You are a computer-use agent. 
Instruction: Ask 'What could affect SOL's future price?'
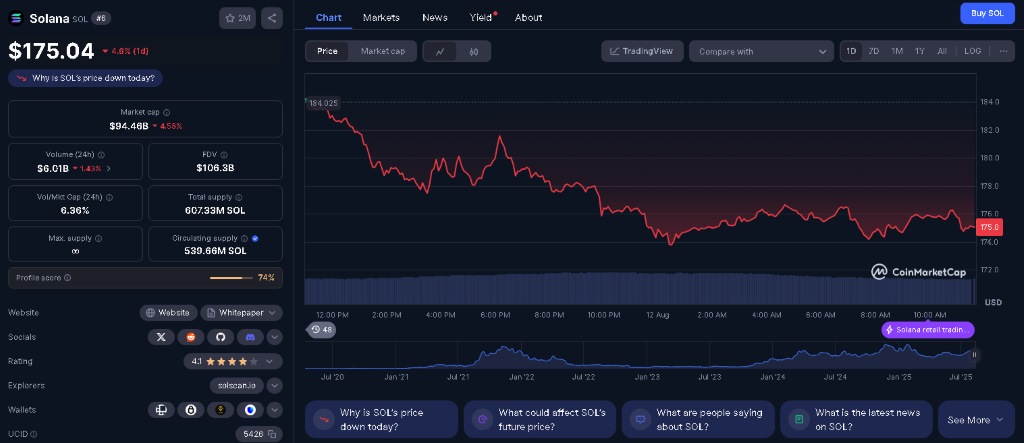(539, 419)
